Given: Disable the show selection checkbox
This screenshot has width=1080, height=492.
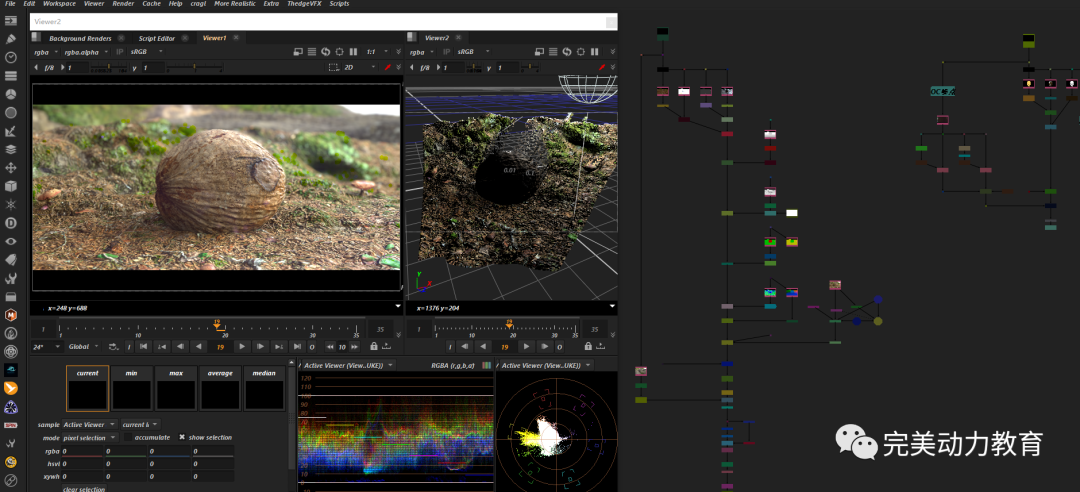Looking at the screenshot, I should point(182,437).
